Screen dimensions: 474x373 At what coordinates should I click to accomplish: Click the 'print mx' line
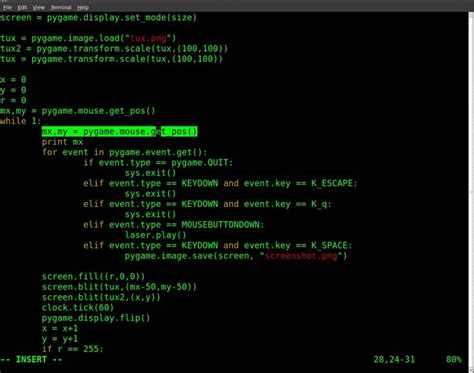click(62, 142)
